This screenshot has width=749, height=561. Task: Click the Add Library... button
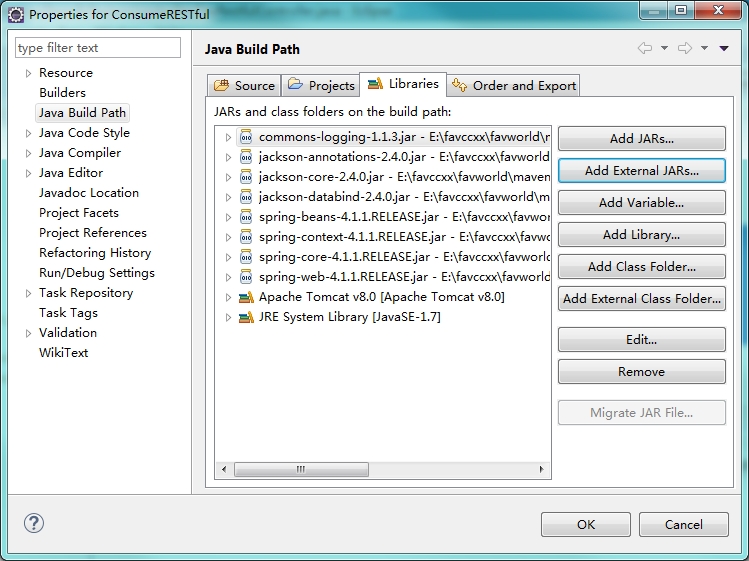pyautogui.click(x=642, y=235)
